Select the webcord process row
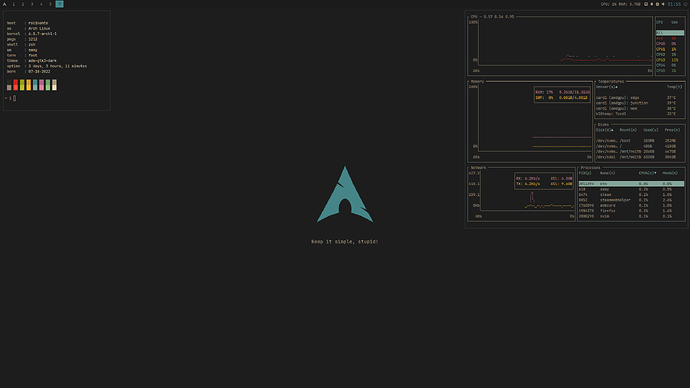 631,205
